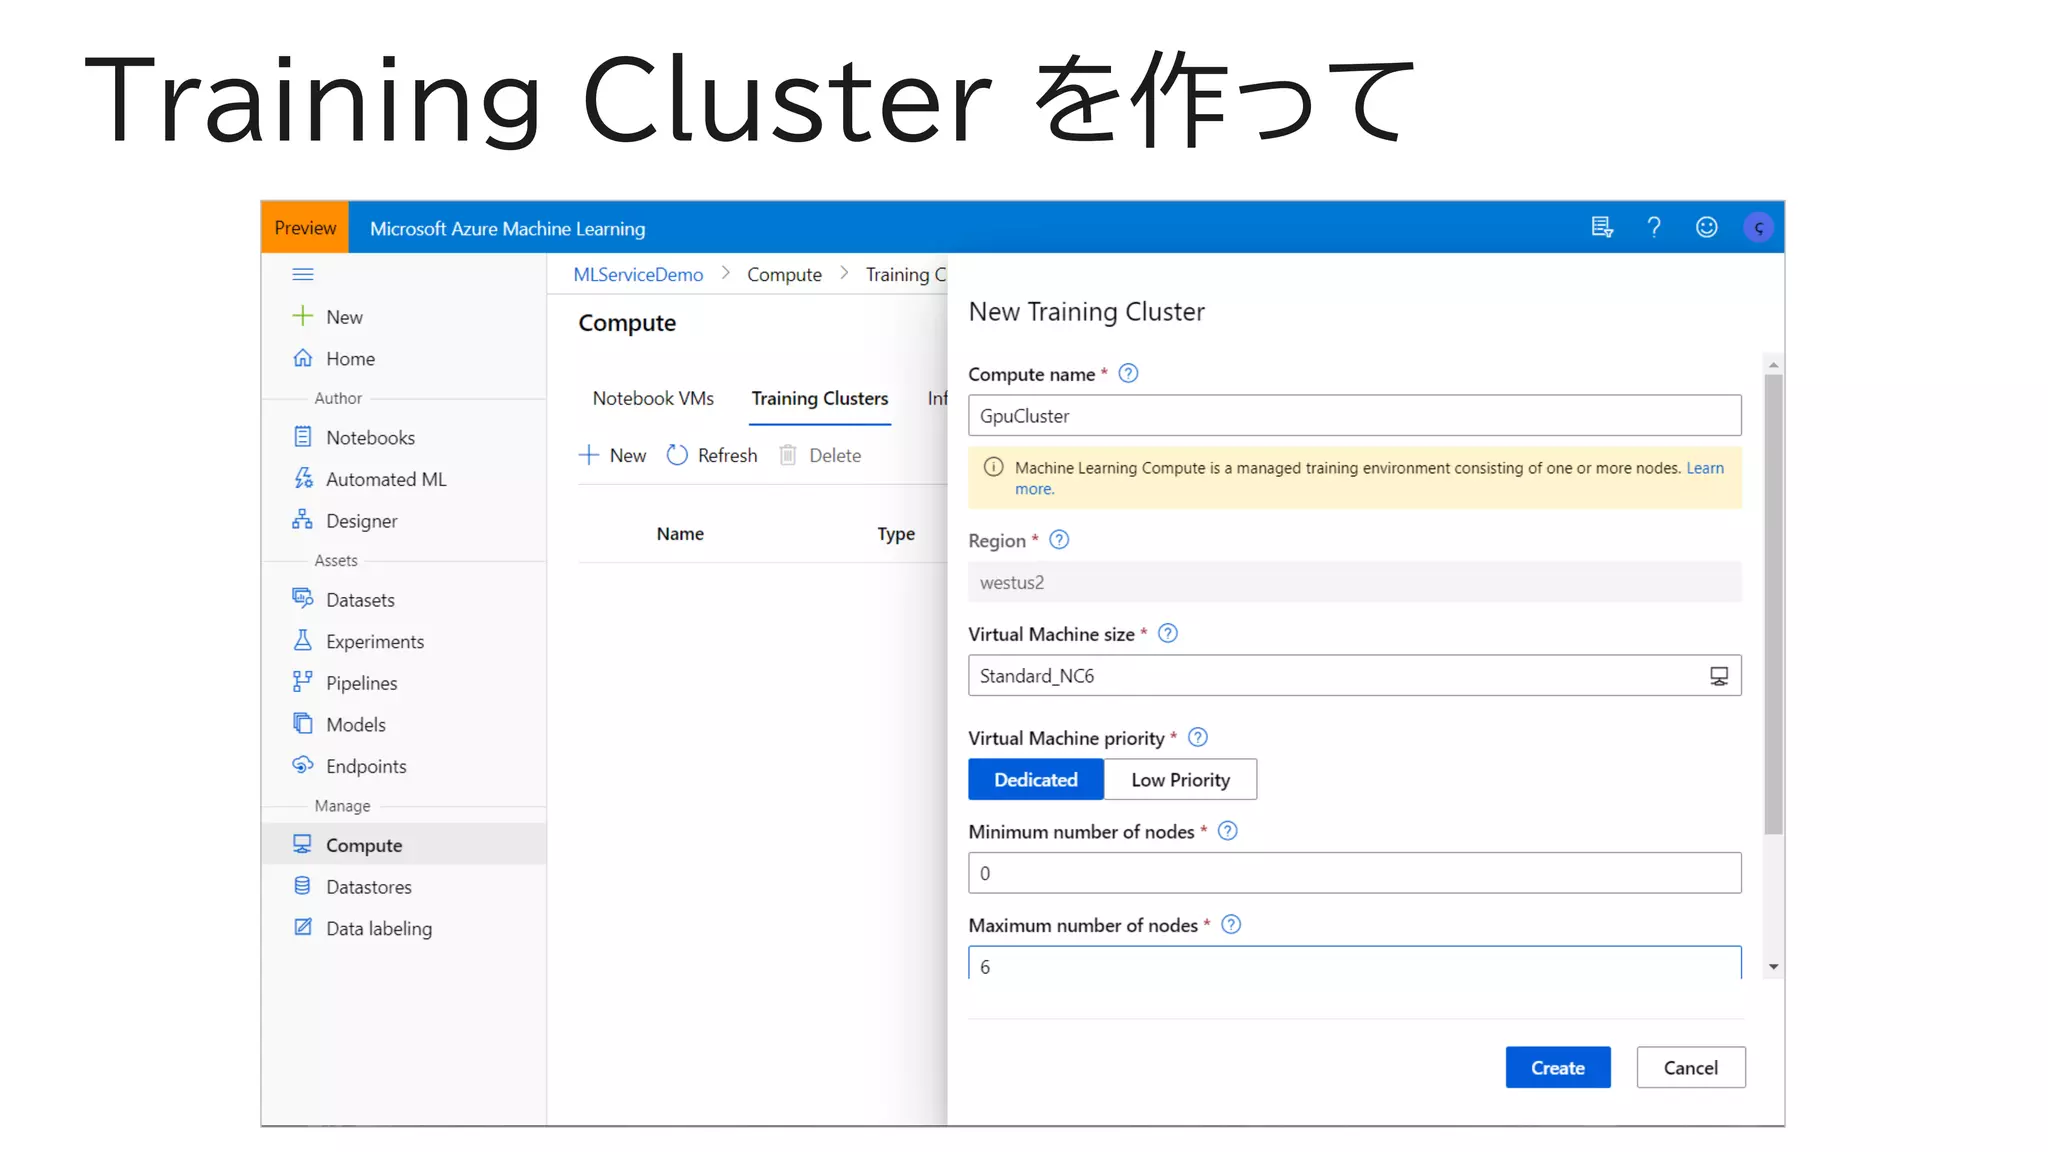Click the Preview badge in header
The width and height of the screenshot is (2048, 1152).
pos(305,228)
